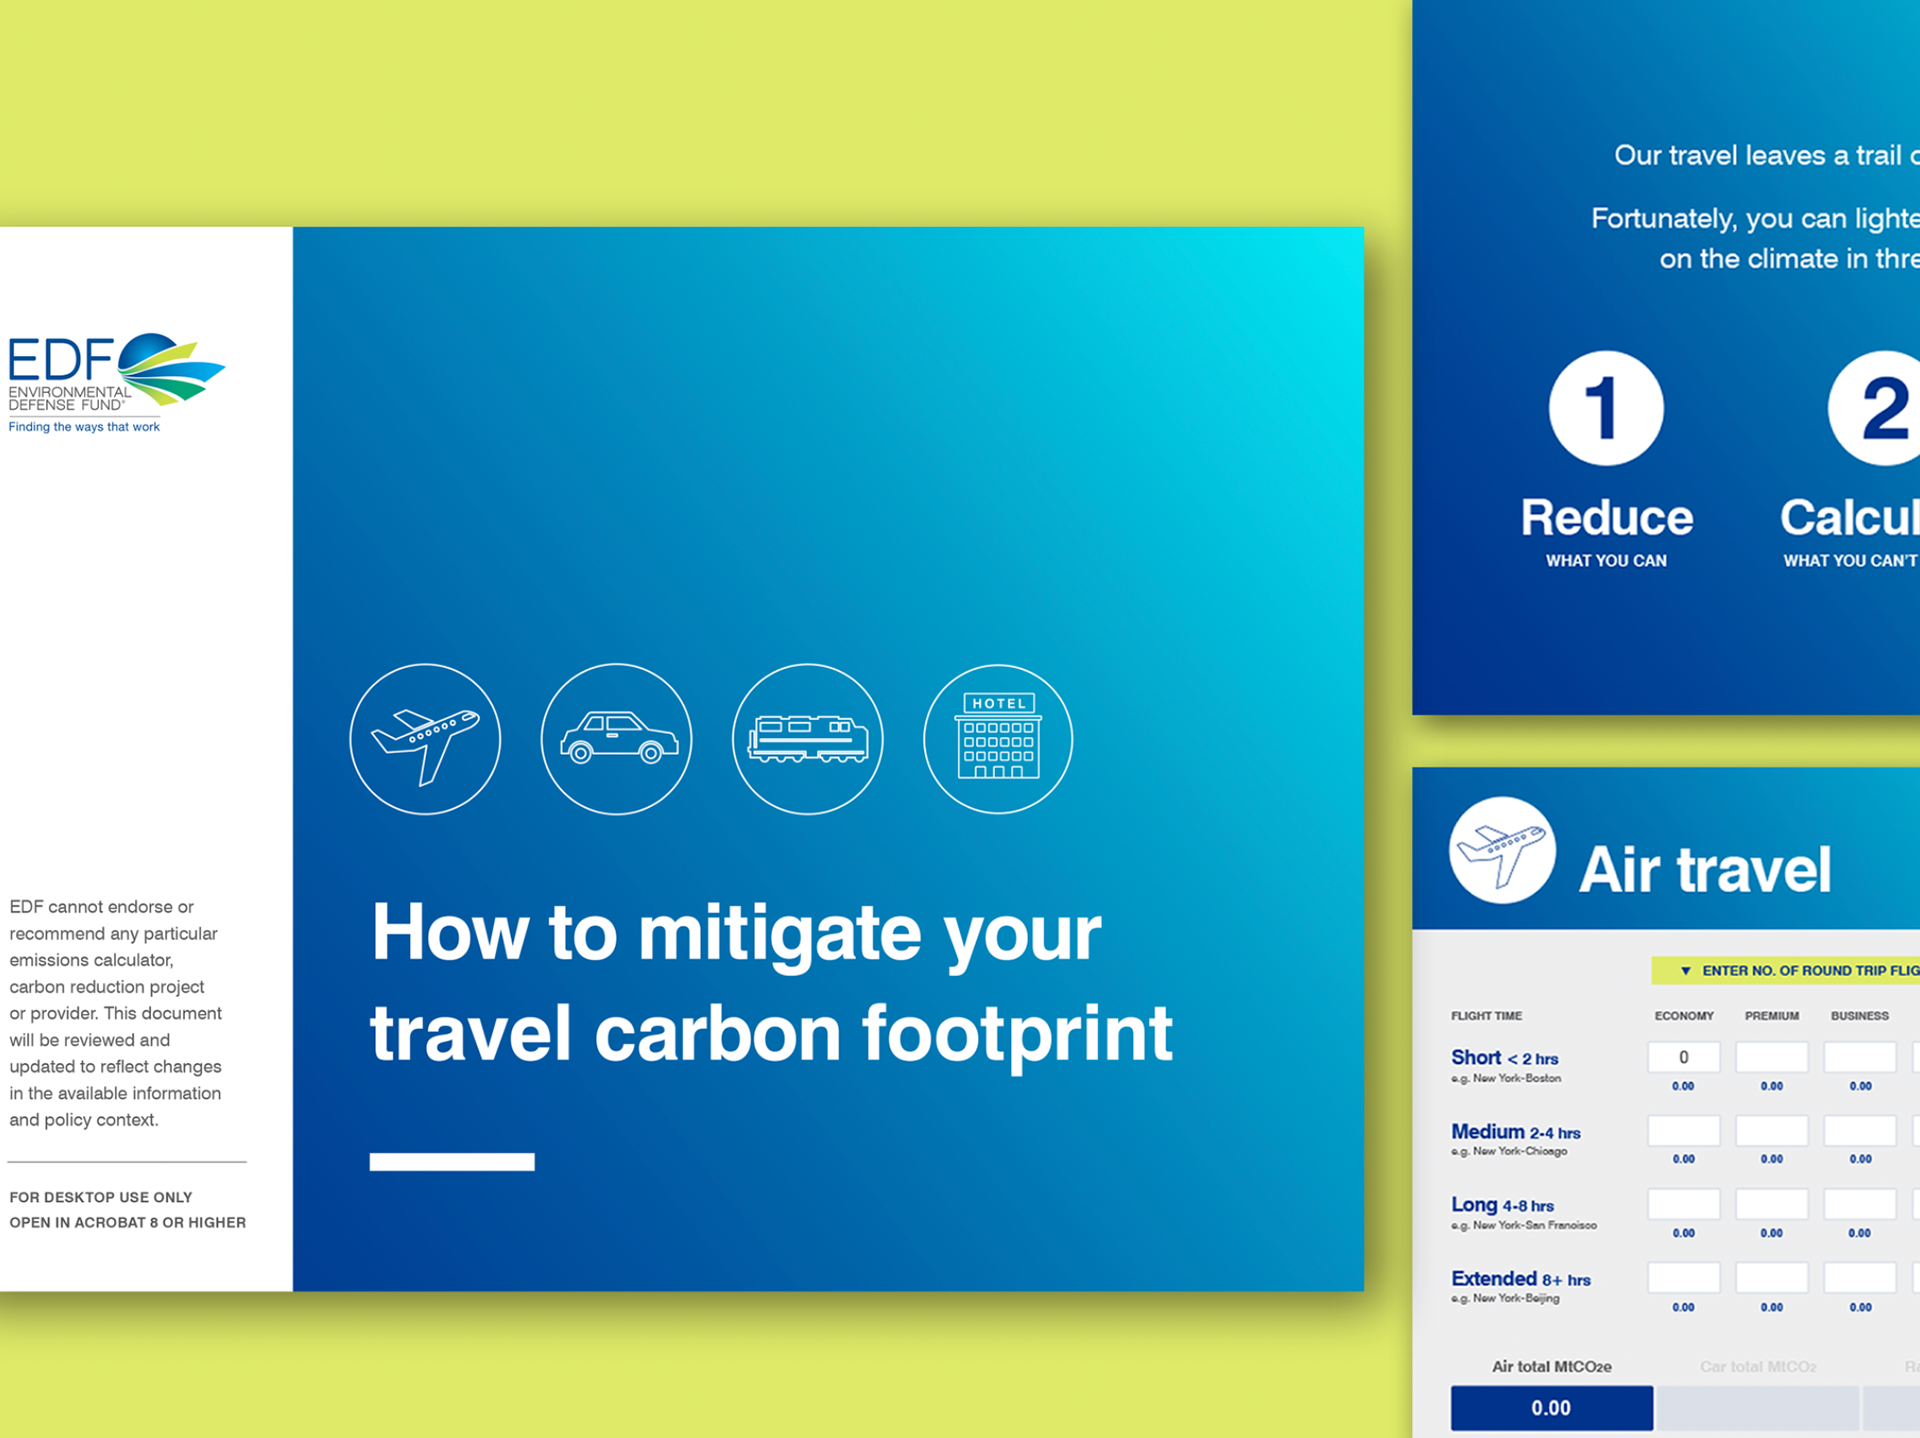Select the Car total MtCO2 tab

tap(1757, 1367)
